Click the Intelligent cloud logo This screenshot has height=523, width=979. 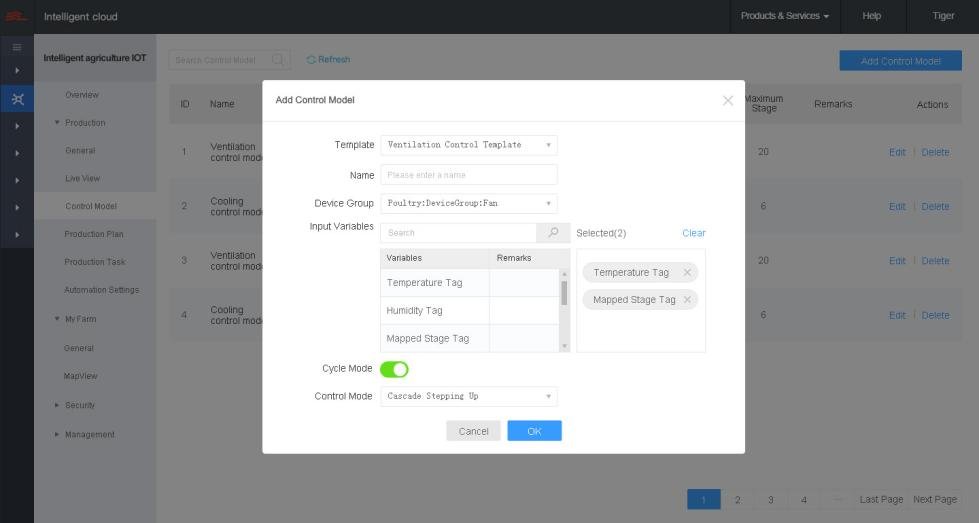point(16,16)
